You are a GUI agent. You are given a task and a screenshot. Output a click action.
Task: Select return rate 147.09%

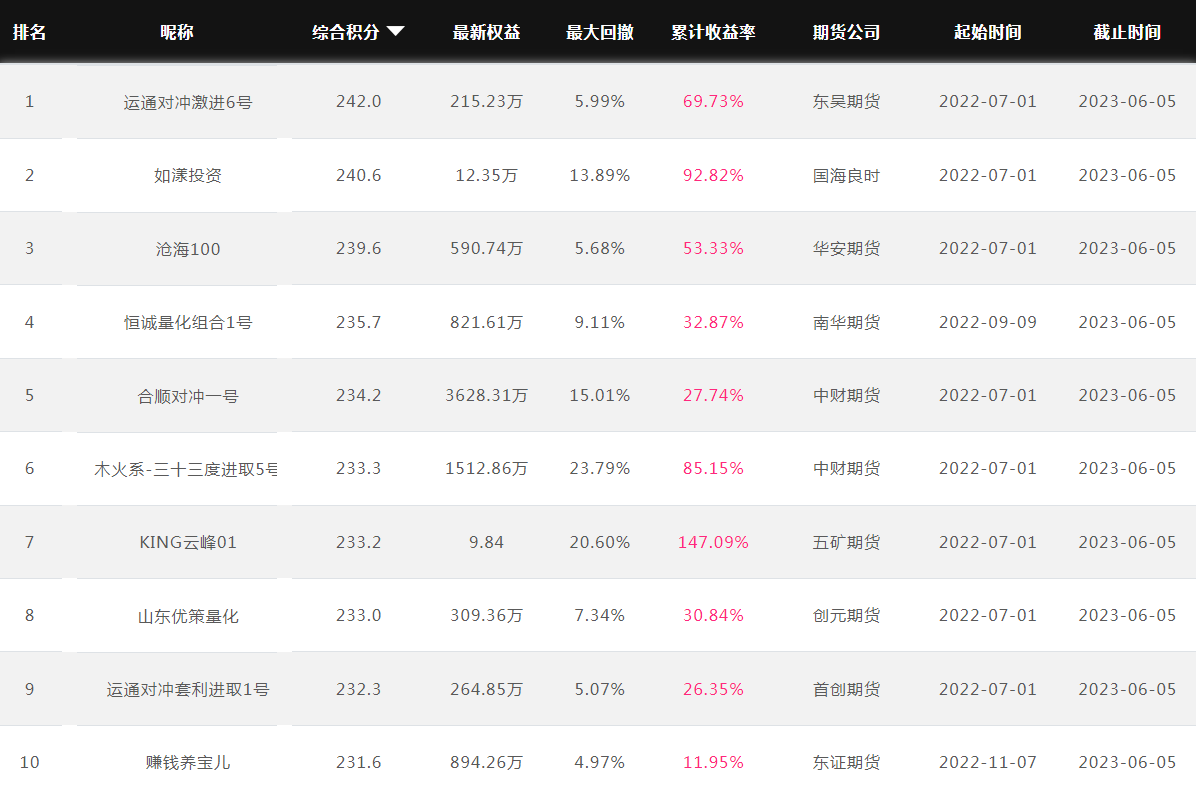[x=713, y=542]
